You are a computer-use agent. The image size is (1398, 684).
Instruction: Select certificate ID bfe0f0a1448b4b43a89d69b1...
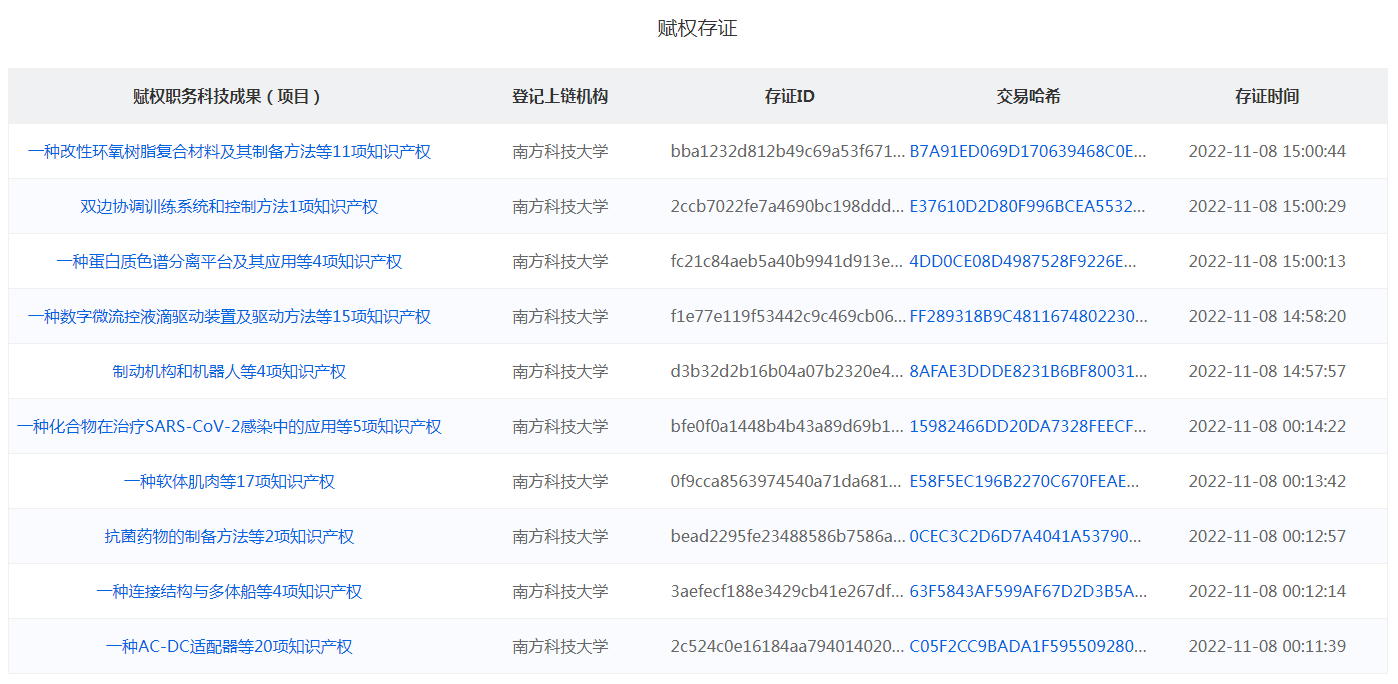[788, 427]
